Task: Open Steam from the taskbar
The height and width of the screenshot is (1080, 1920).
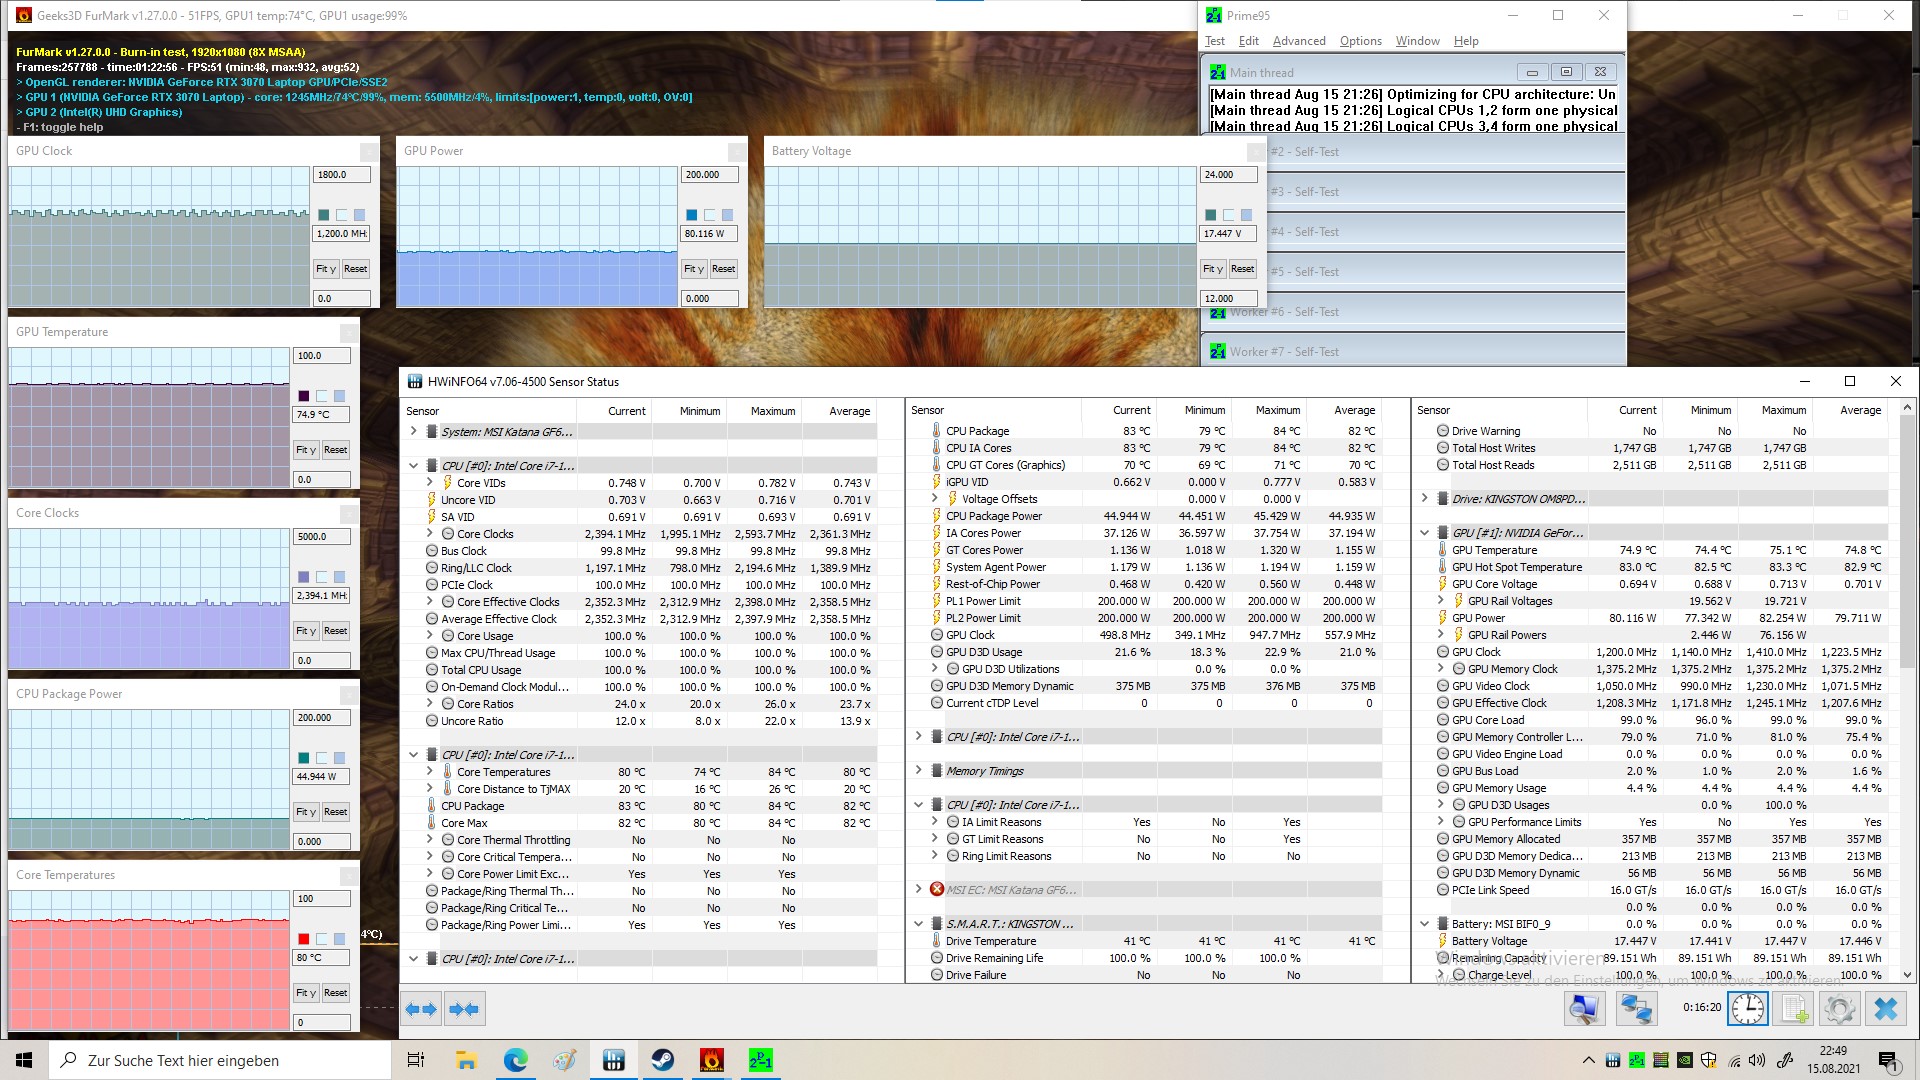Action: 662,1060
